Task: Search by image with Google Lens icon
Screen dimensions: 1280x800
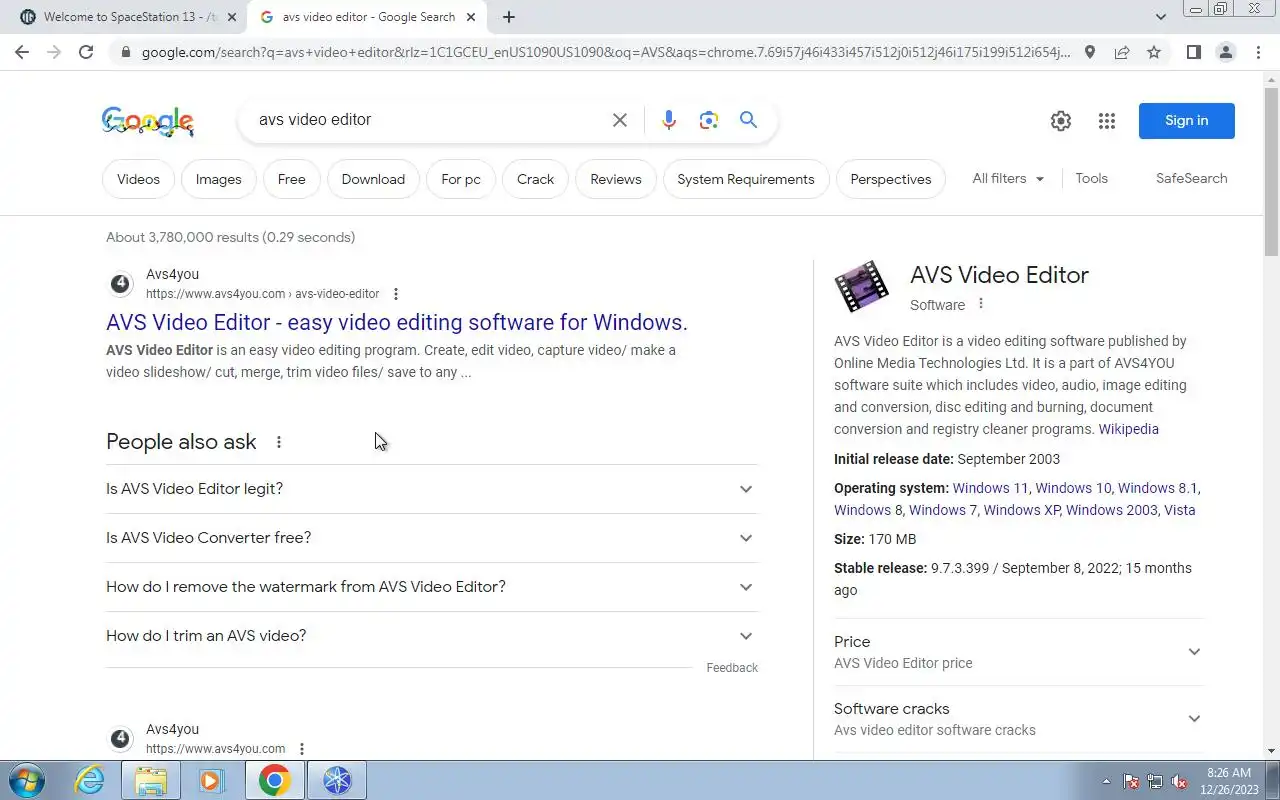Action: coord(709,120)
